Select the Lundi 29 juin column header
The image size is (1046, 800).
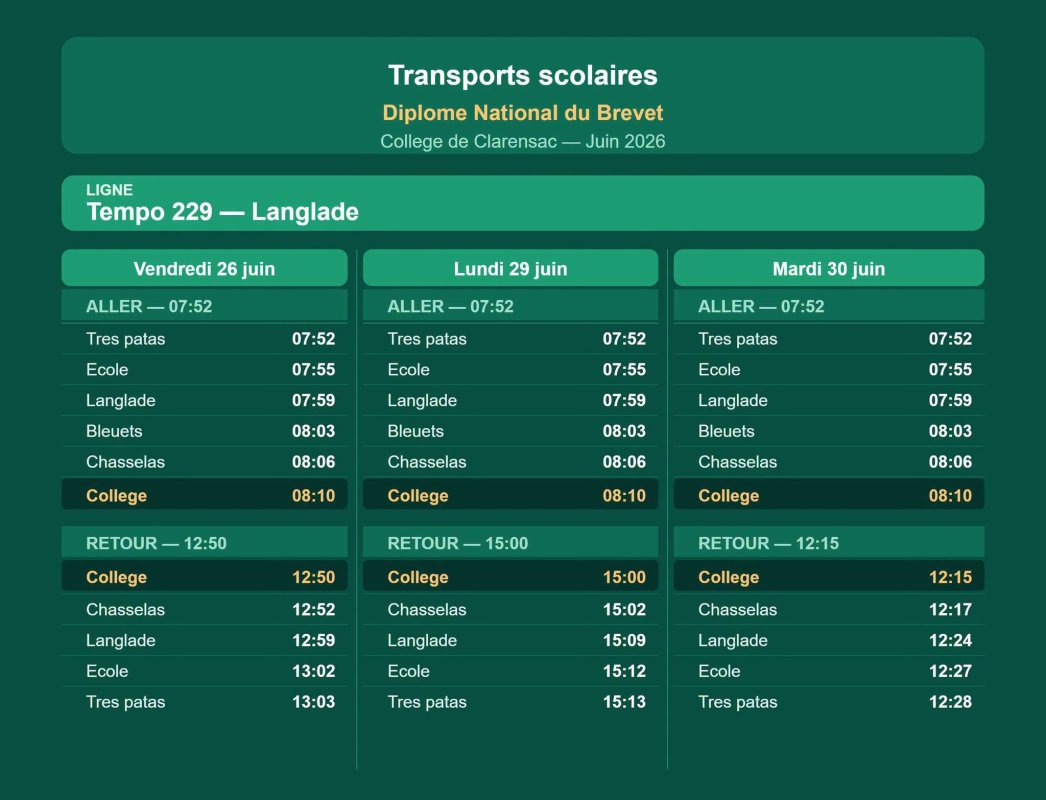point(510,268)
